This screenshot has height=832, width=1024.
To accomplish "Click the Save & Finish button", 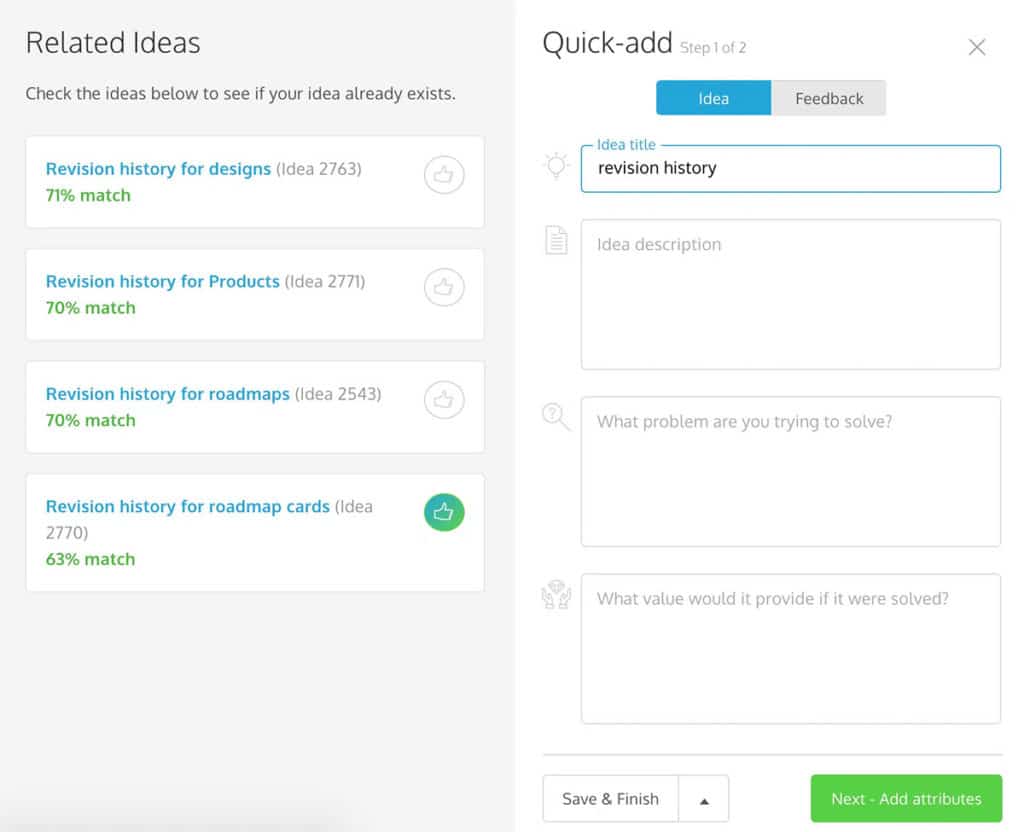I will coord(611,798).
